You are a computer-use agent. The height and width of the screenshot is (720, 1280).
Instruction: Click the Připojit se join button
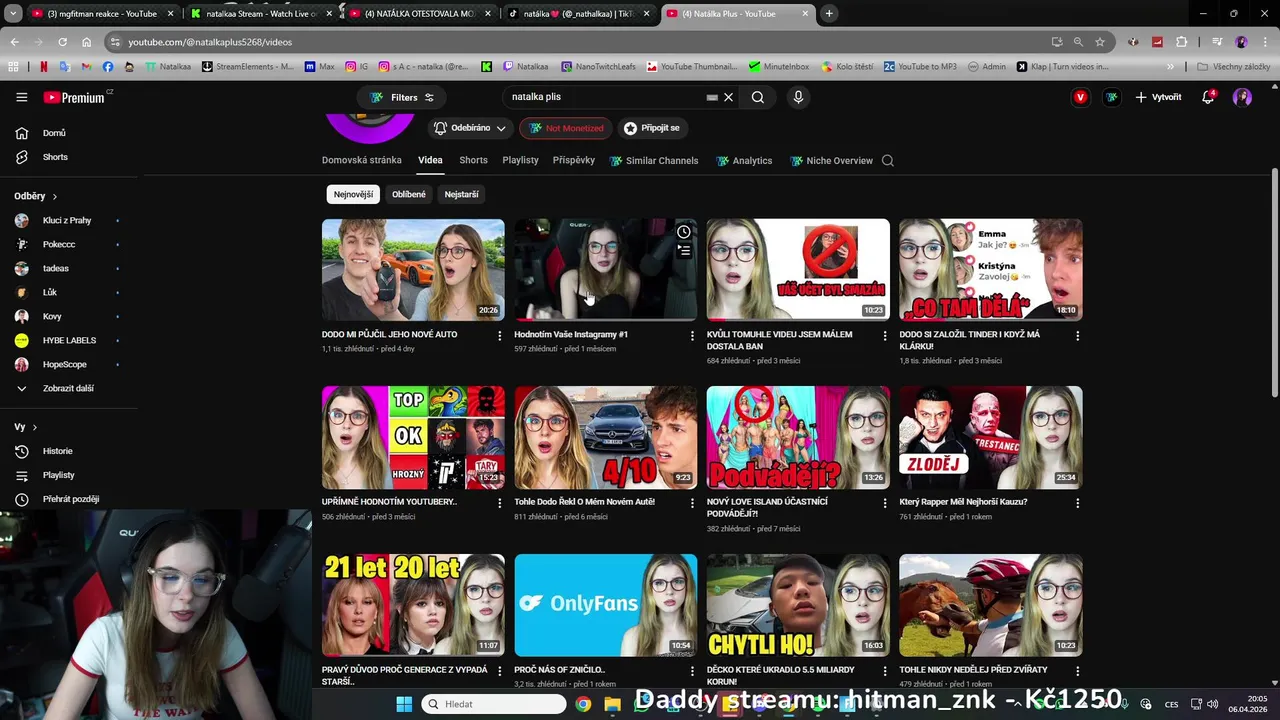(x=652, y=128)
